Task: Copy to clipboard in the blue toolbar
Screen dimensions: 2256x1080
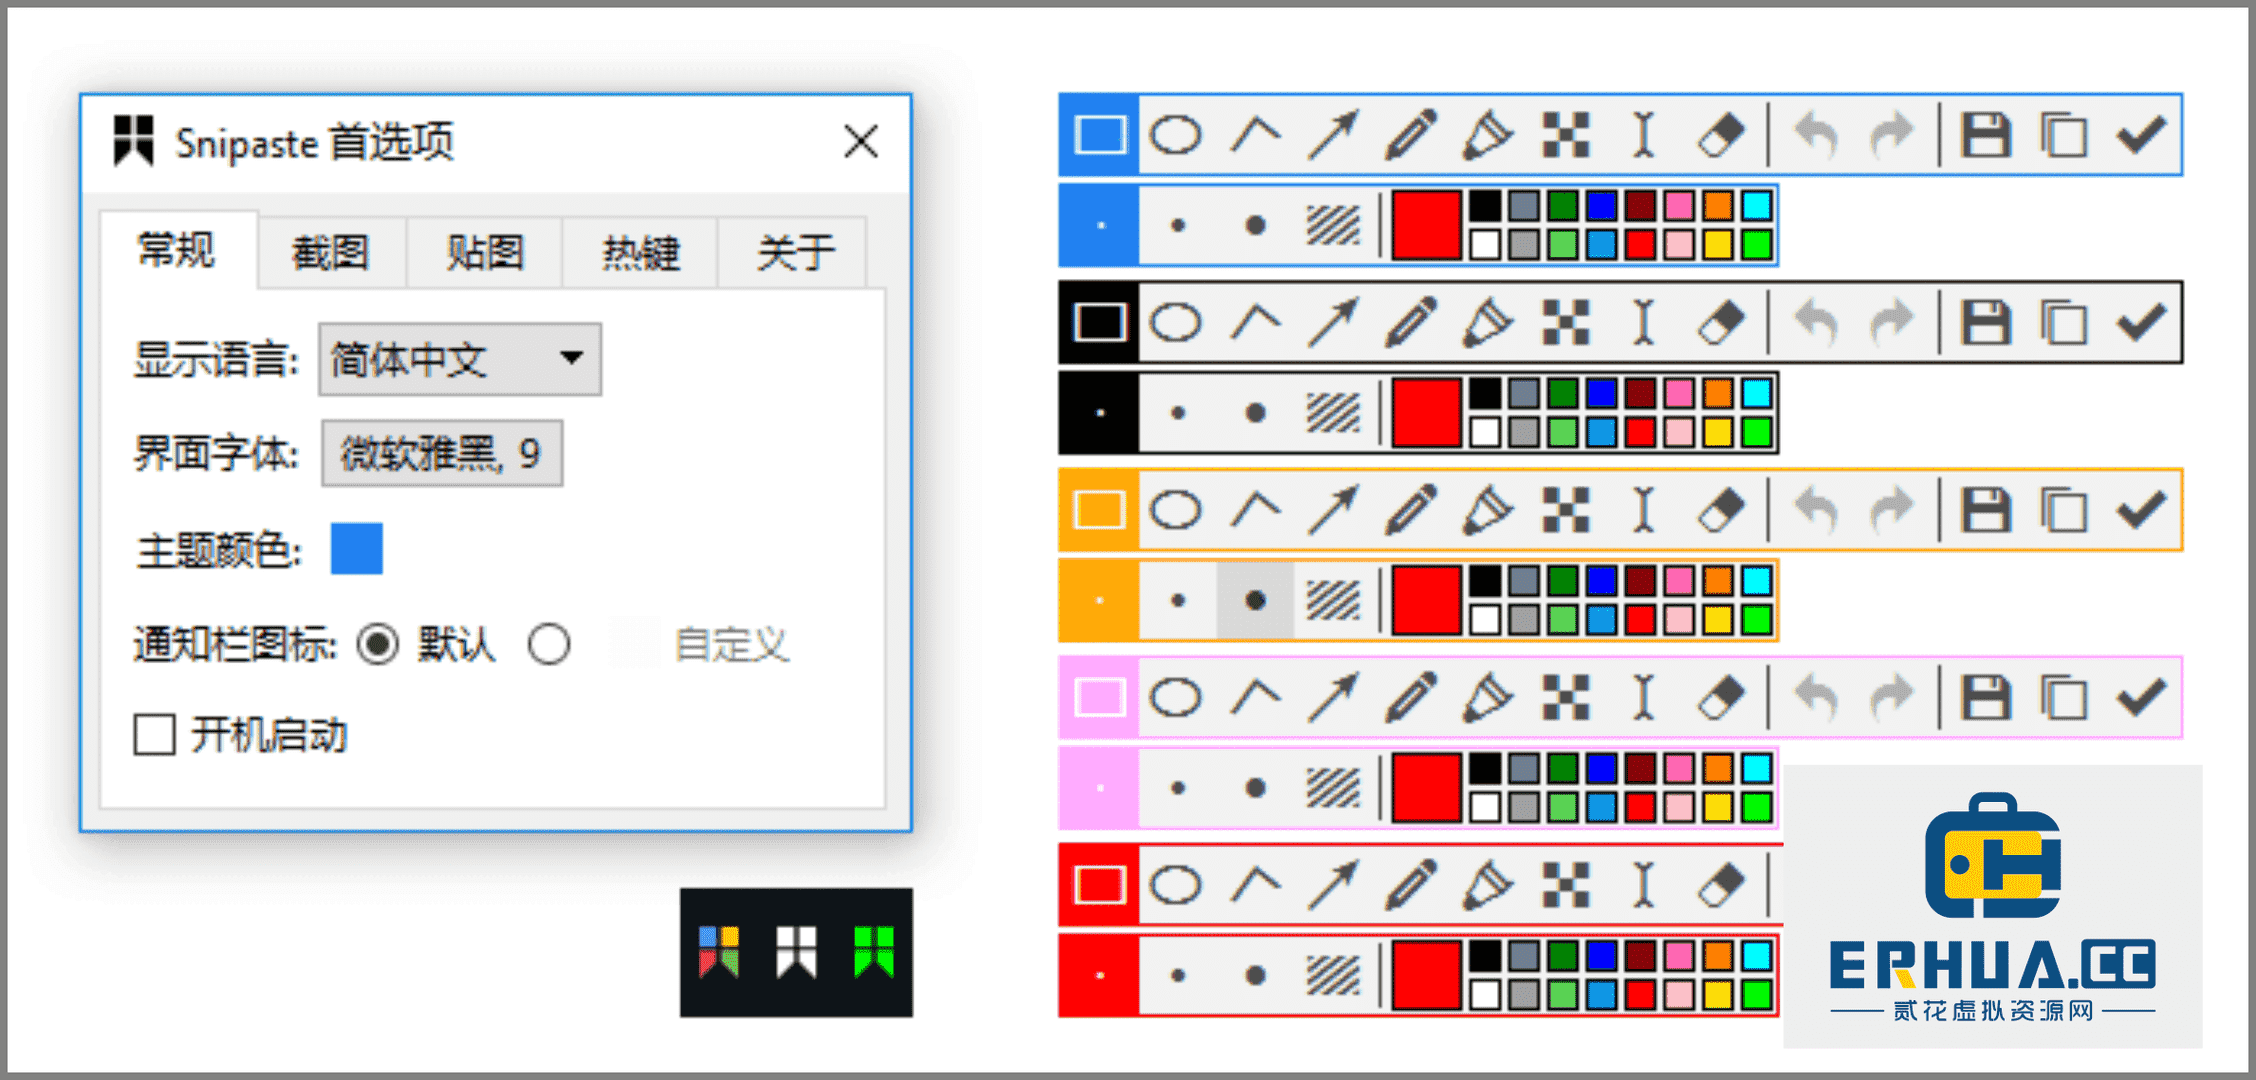Action: [x=2063, y=135]
